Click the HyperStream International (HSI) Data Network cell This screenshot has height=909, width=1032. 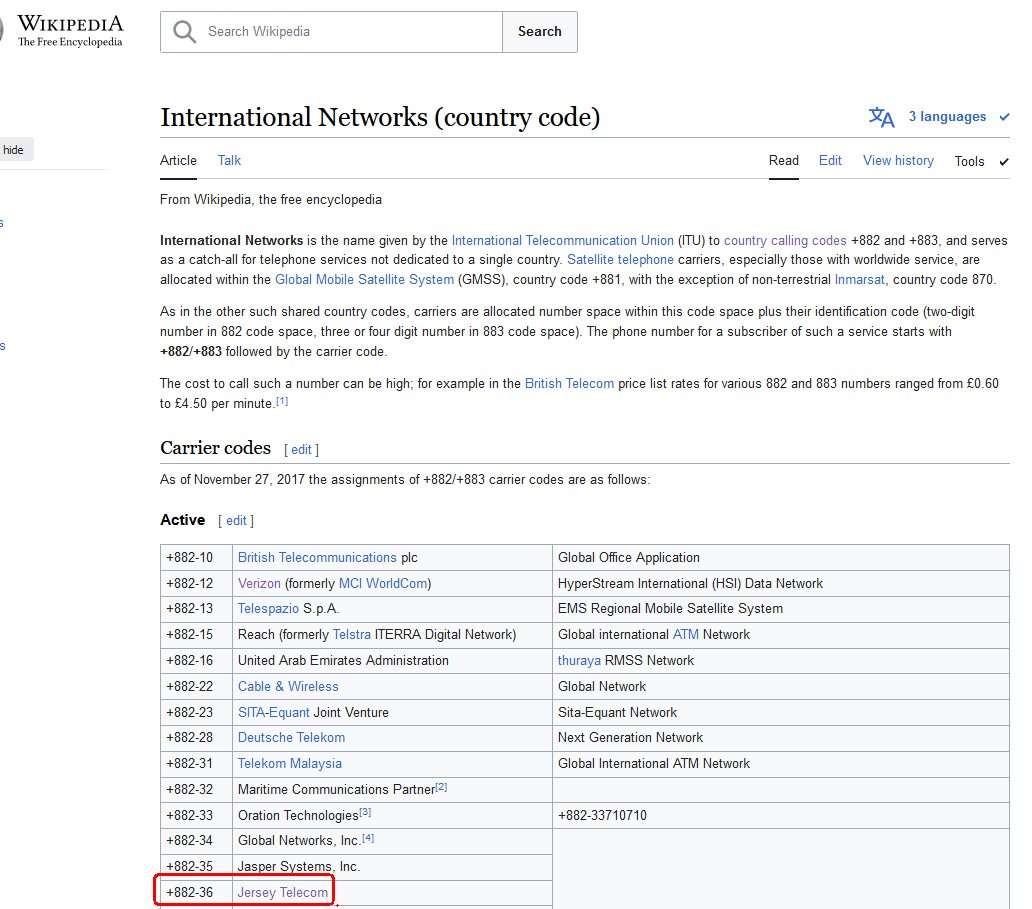(781, 583)
